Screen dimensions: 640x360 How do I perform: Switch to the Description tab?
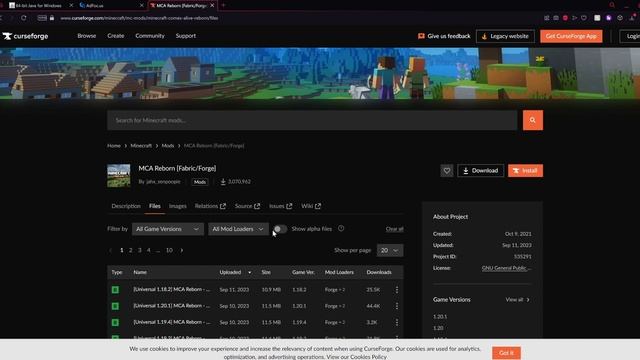coord(126,206)
